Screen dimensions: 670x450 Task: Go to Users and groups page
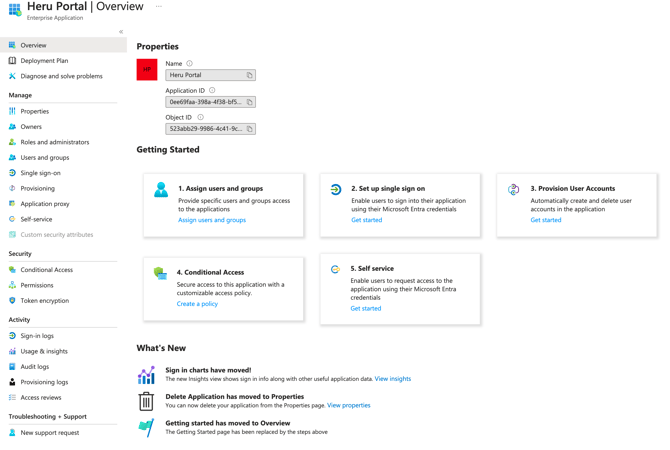(44, 157)
